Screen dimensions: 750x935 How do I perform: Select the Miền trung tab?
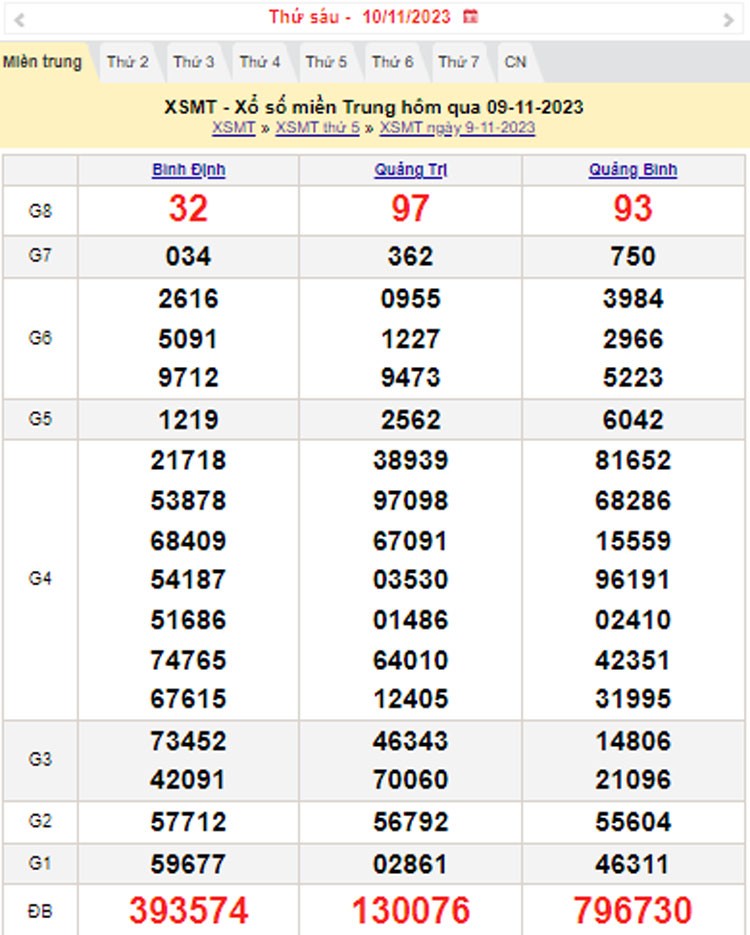coord(42,62)
